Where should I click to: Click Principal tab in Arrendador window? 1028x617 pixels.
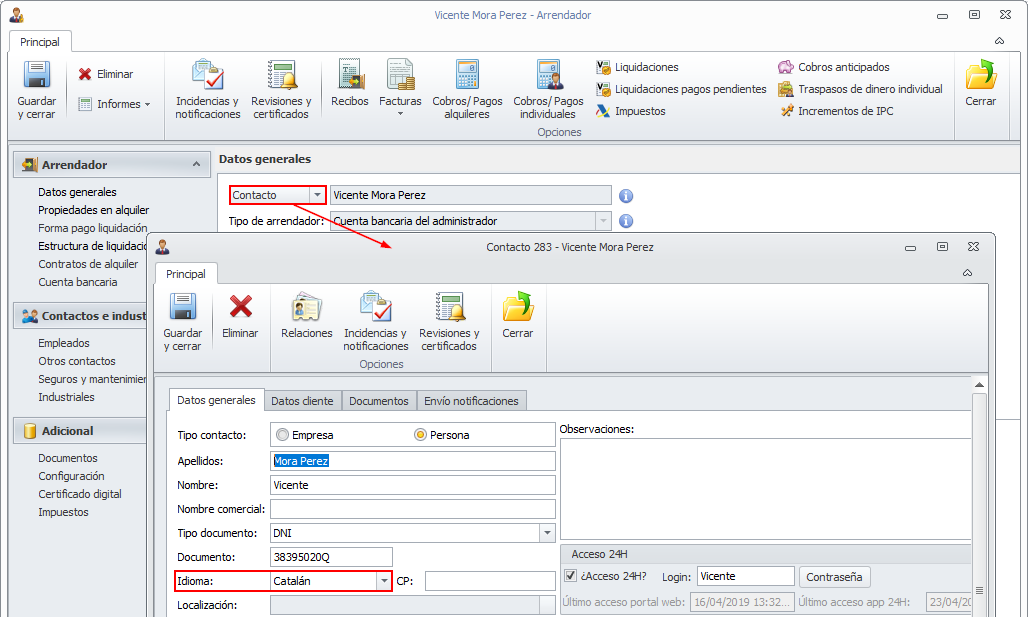tap(39, 42)
